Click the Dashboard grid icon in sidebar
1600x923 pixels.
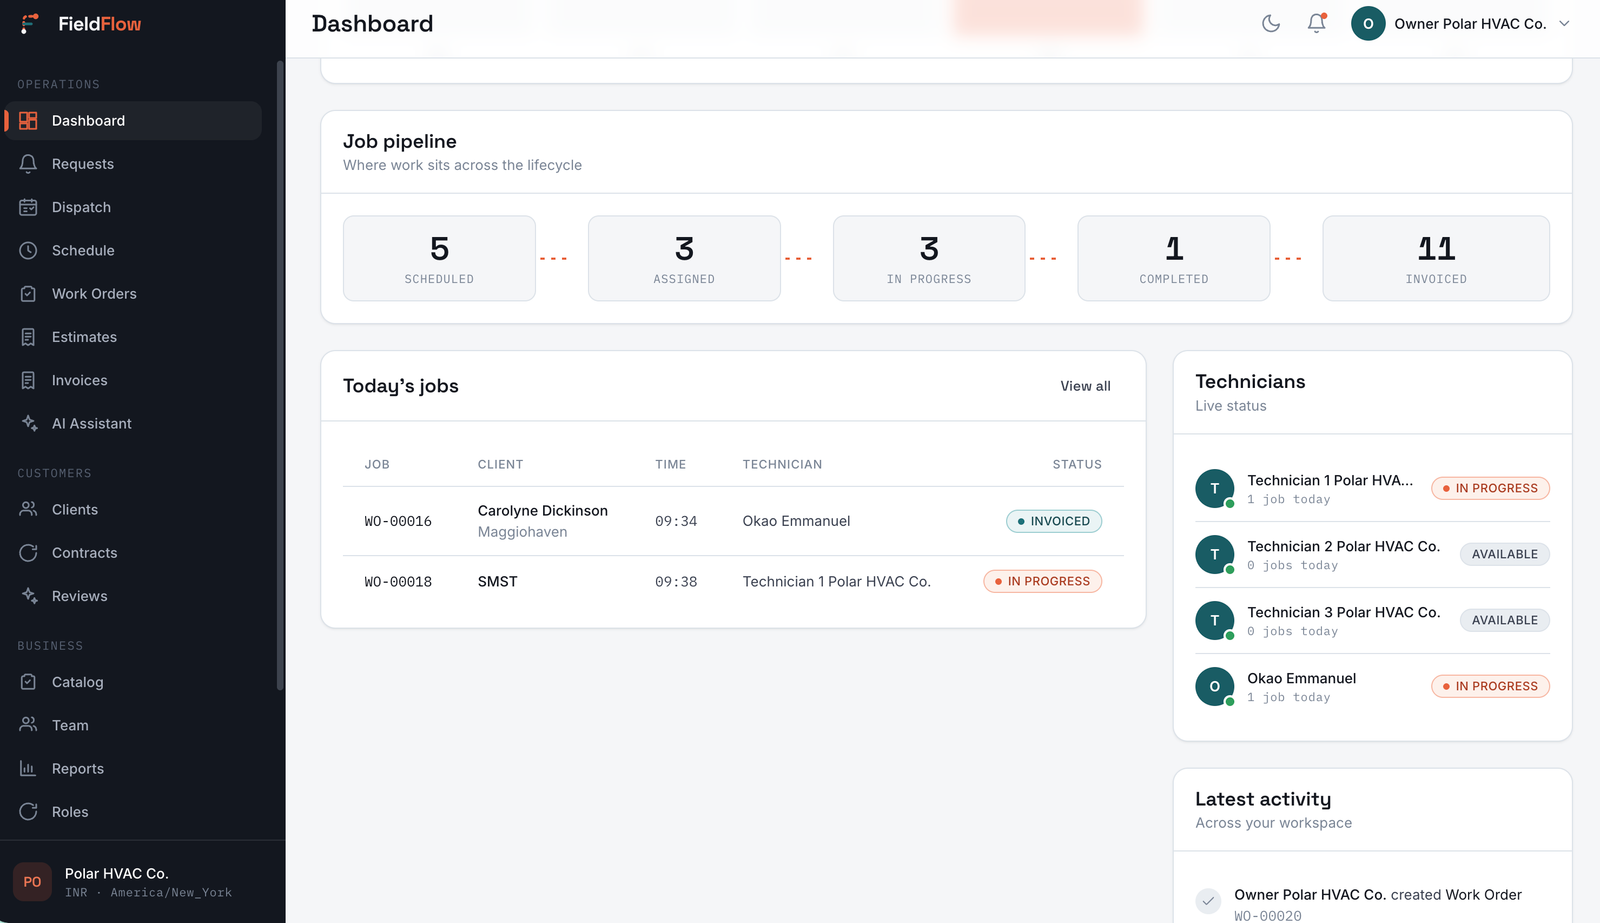28,121
